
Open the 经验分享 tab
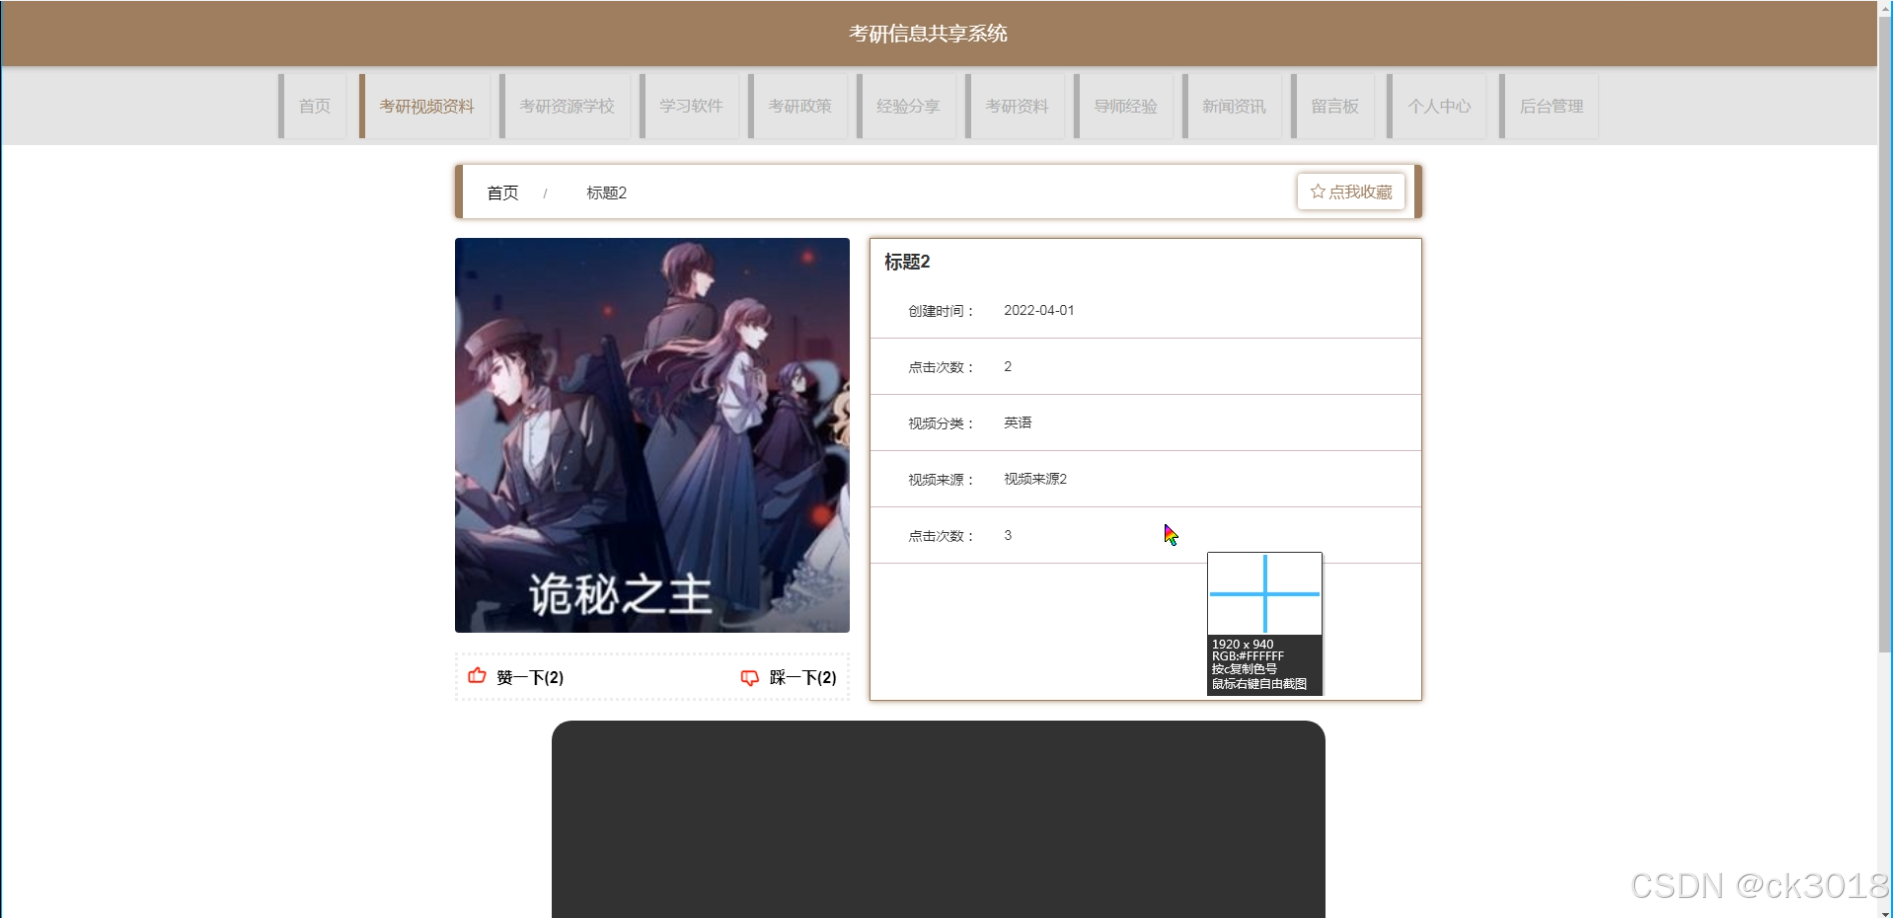click(907, 106)
